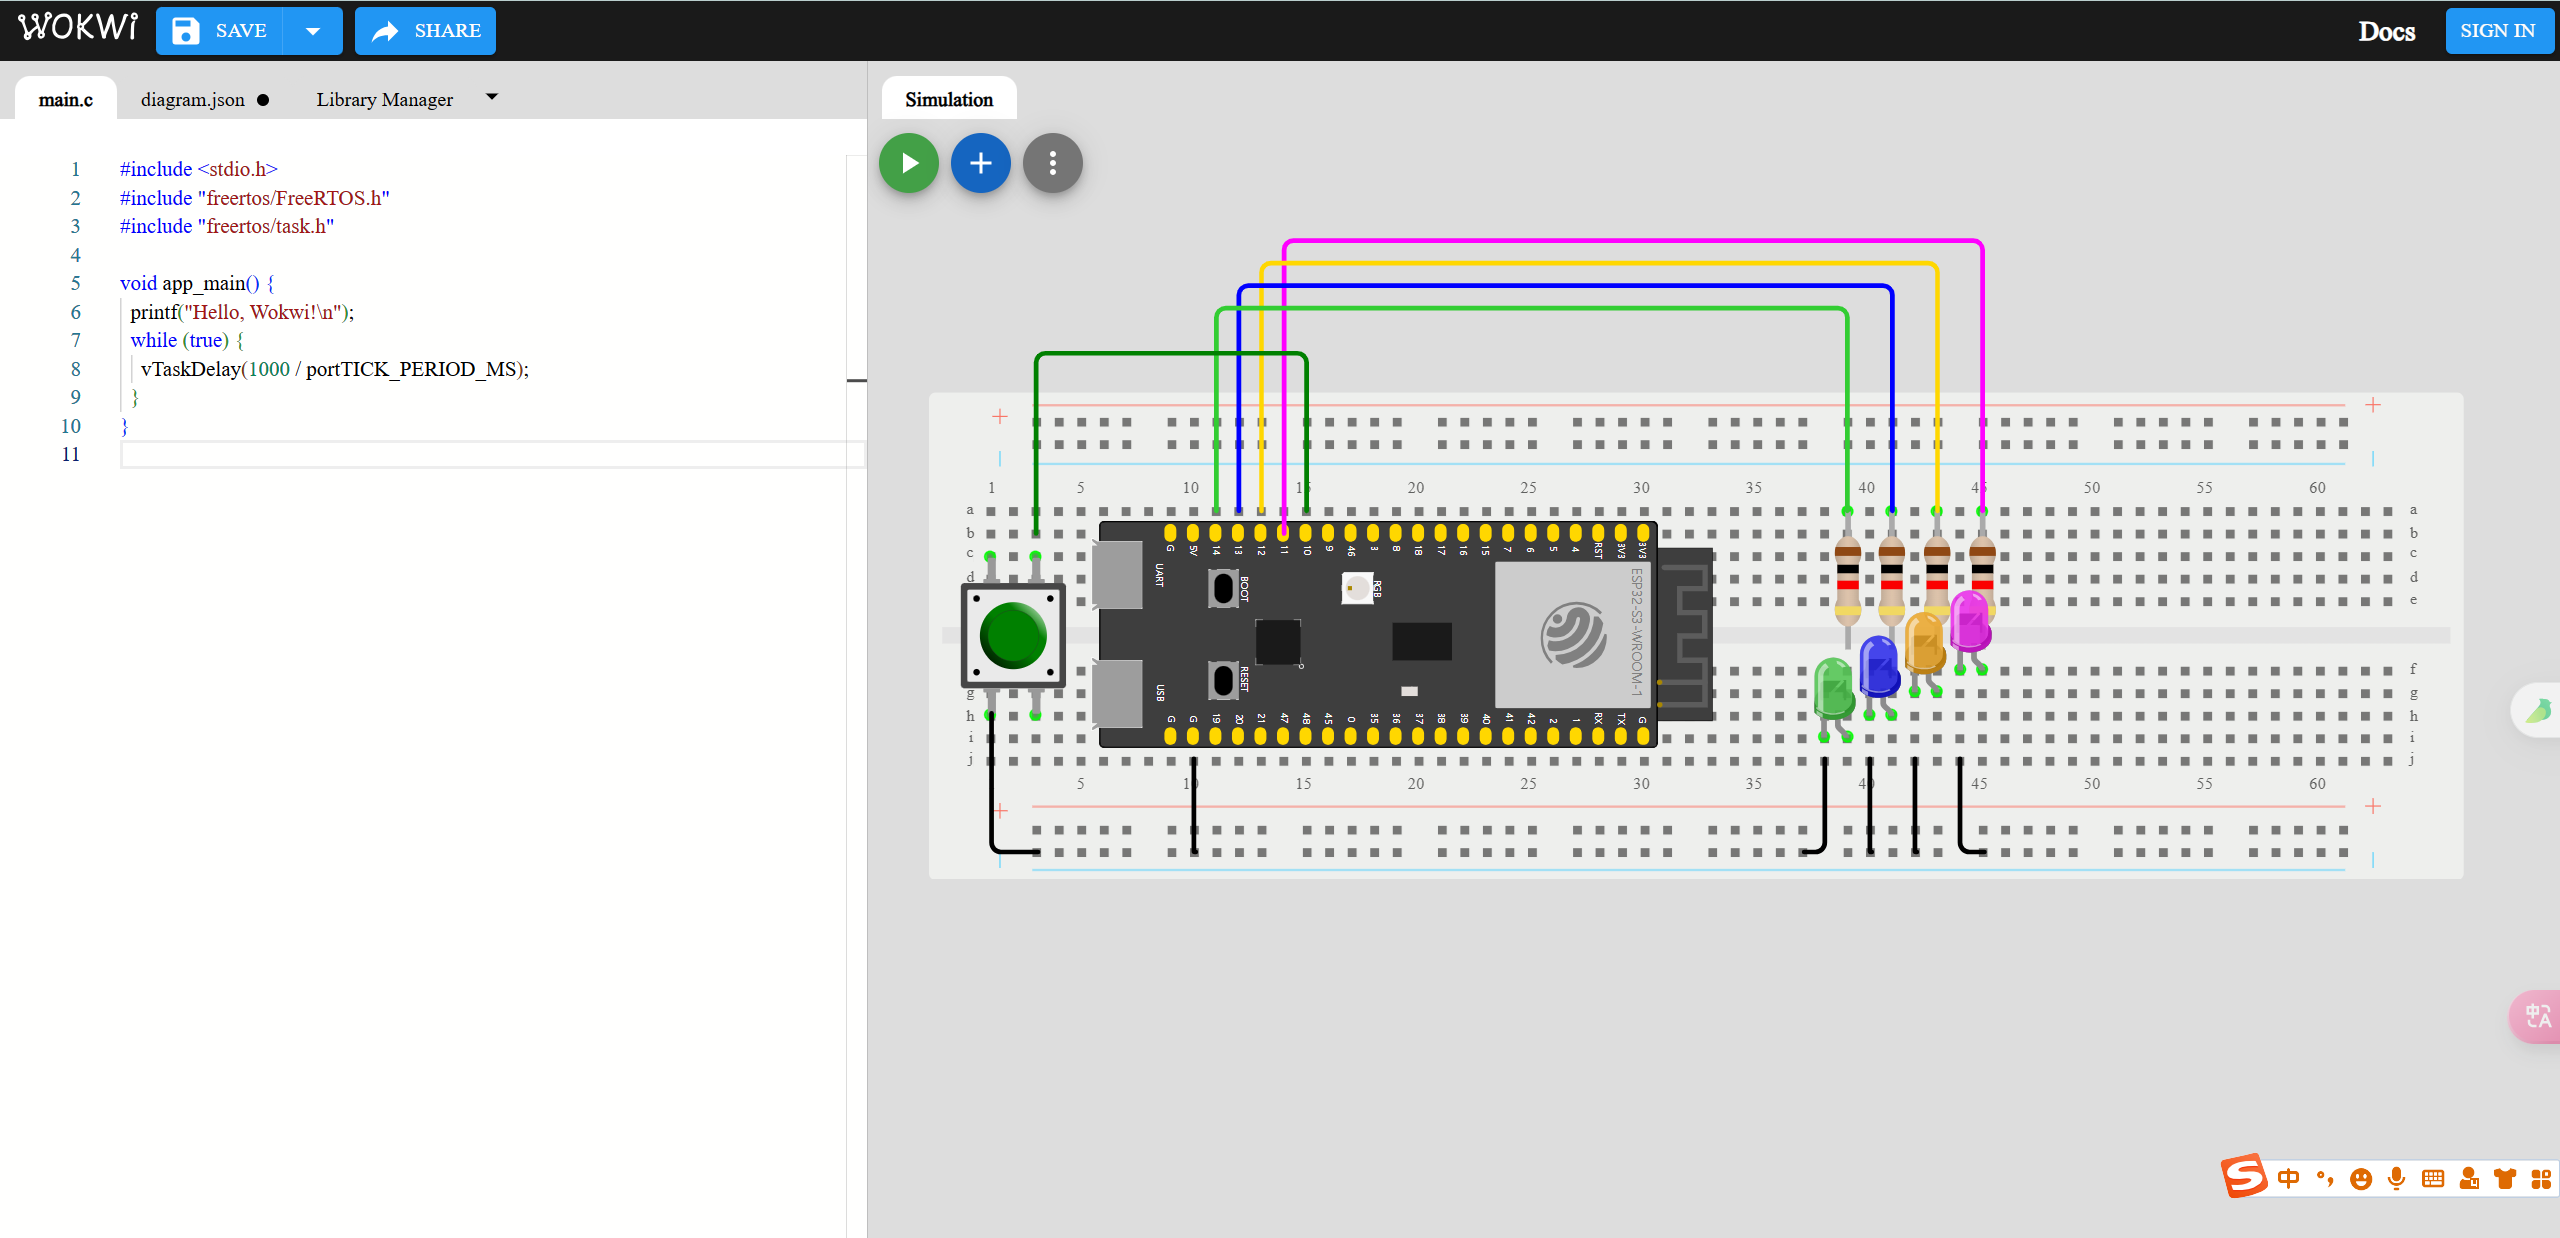Click the SHARE button

click(425, 31)
